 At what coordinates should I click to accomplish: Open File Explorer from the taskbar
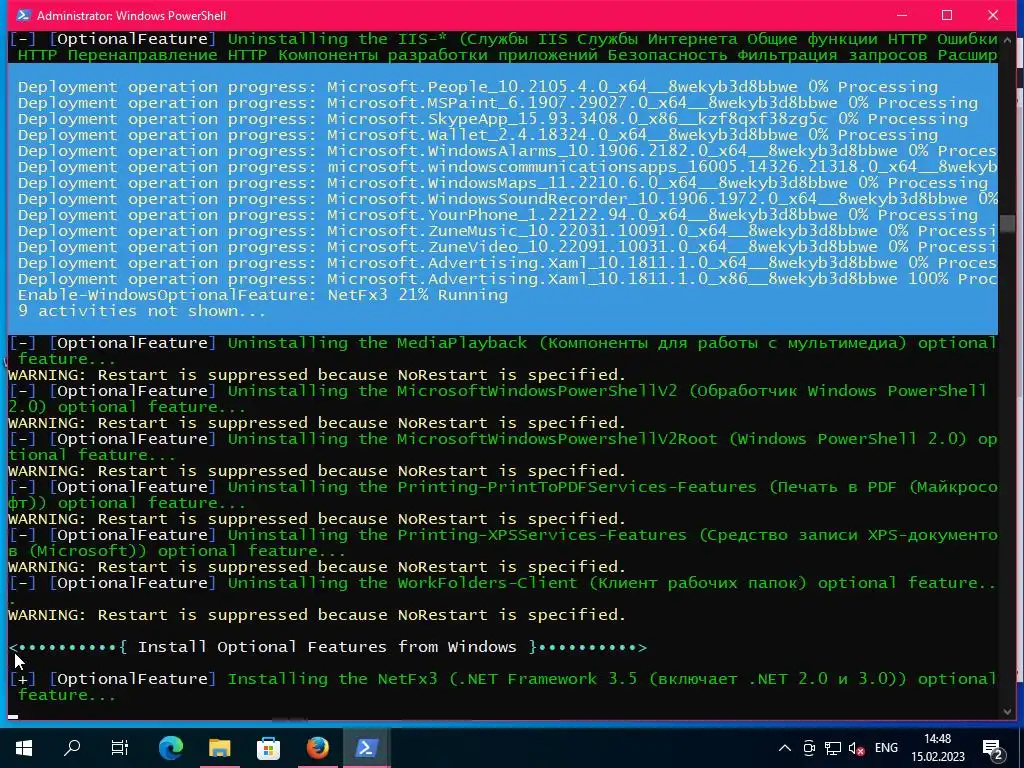coord(219,748)
